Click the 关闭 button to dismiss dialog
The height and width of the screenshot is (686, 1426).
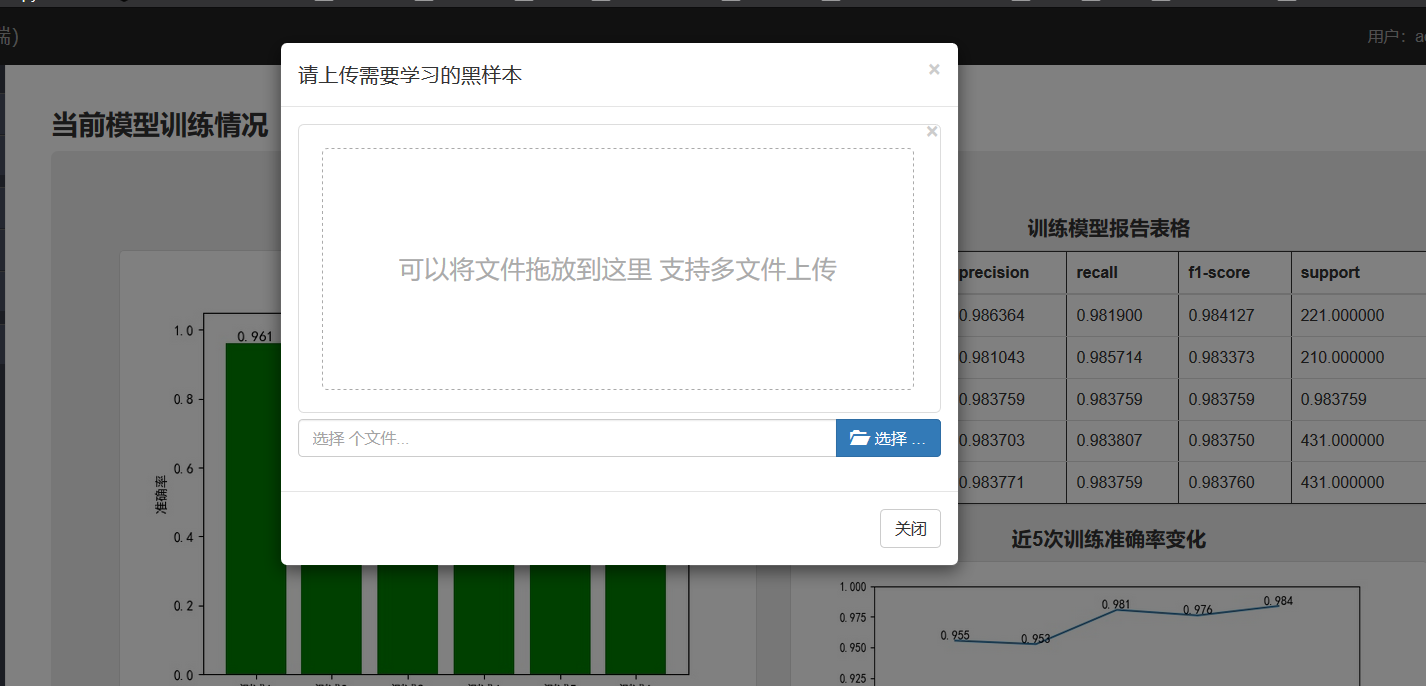coord(909,528)
